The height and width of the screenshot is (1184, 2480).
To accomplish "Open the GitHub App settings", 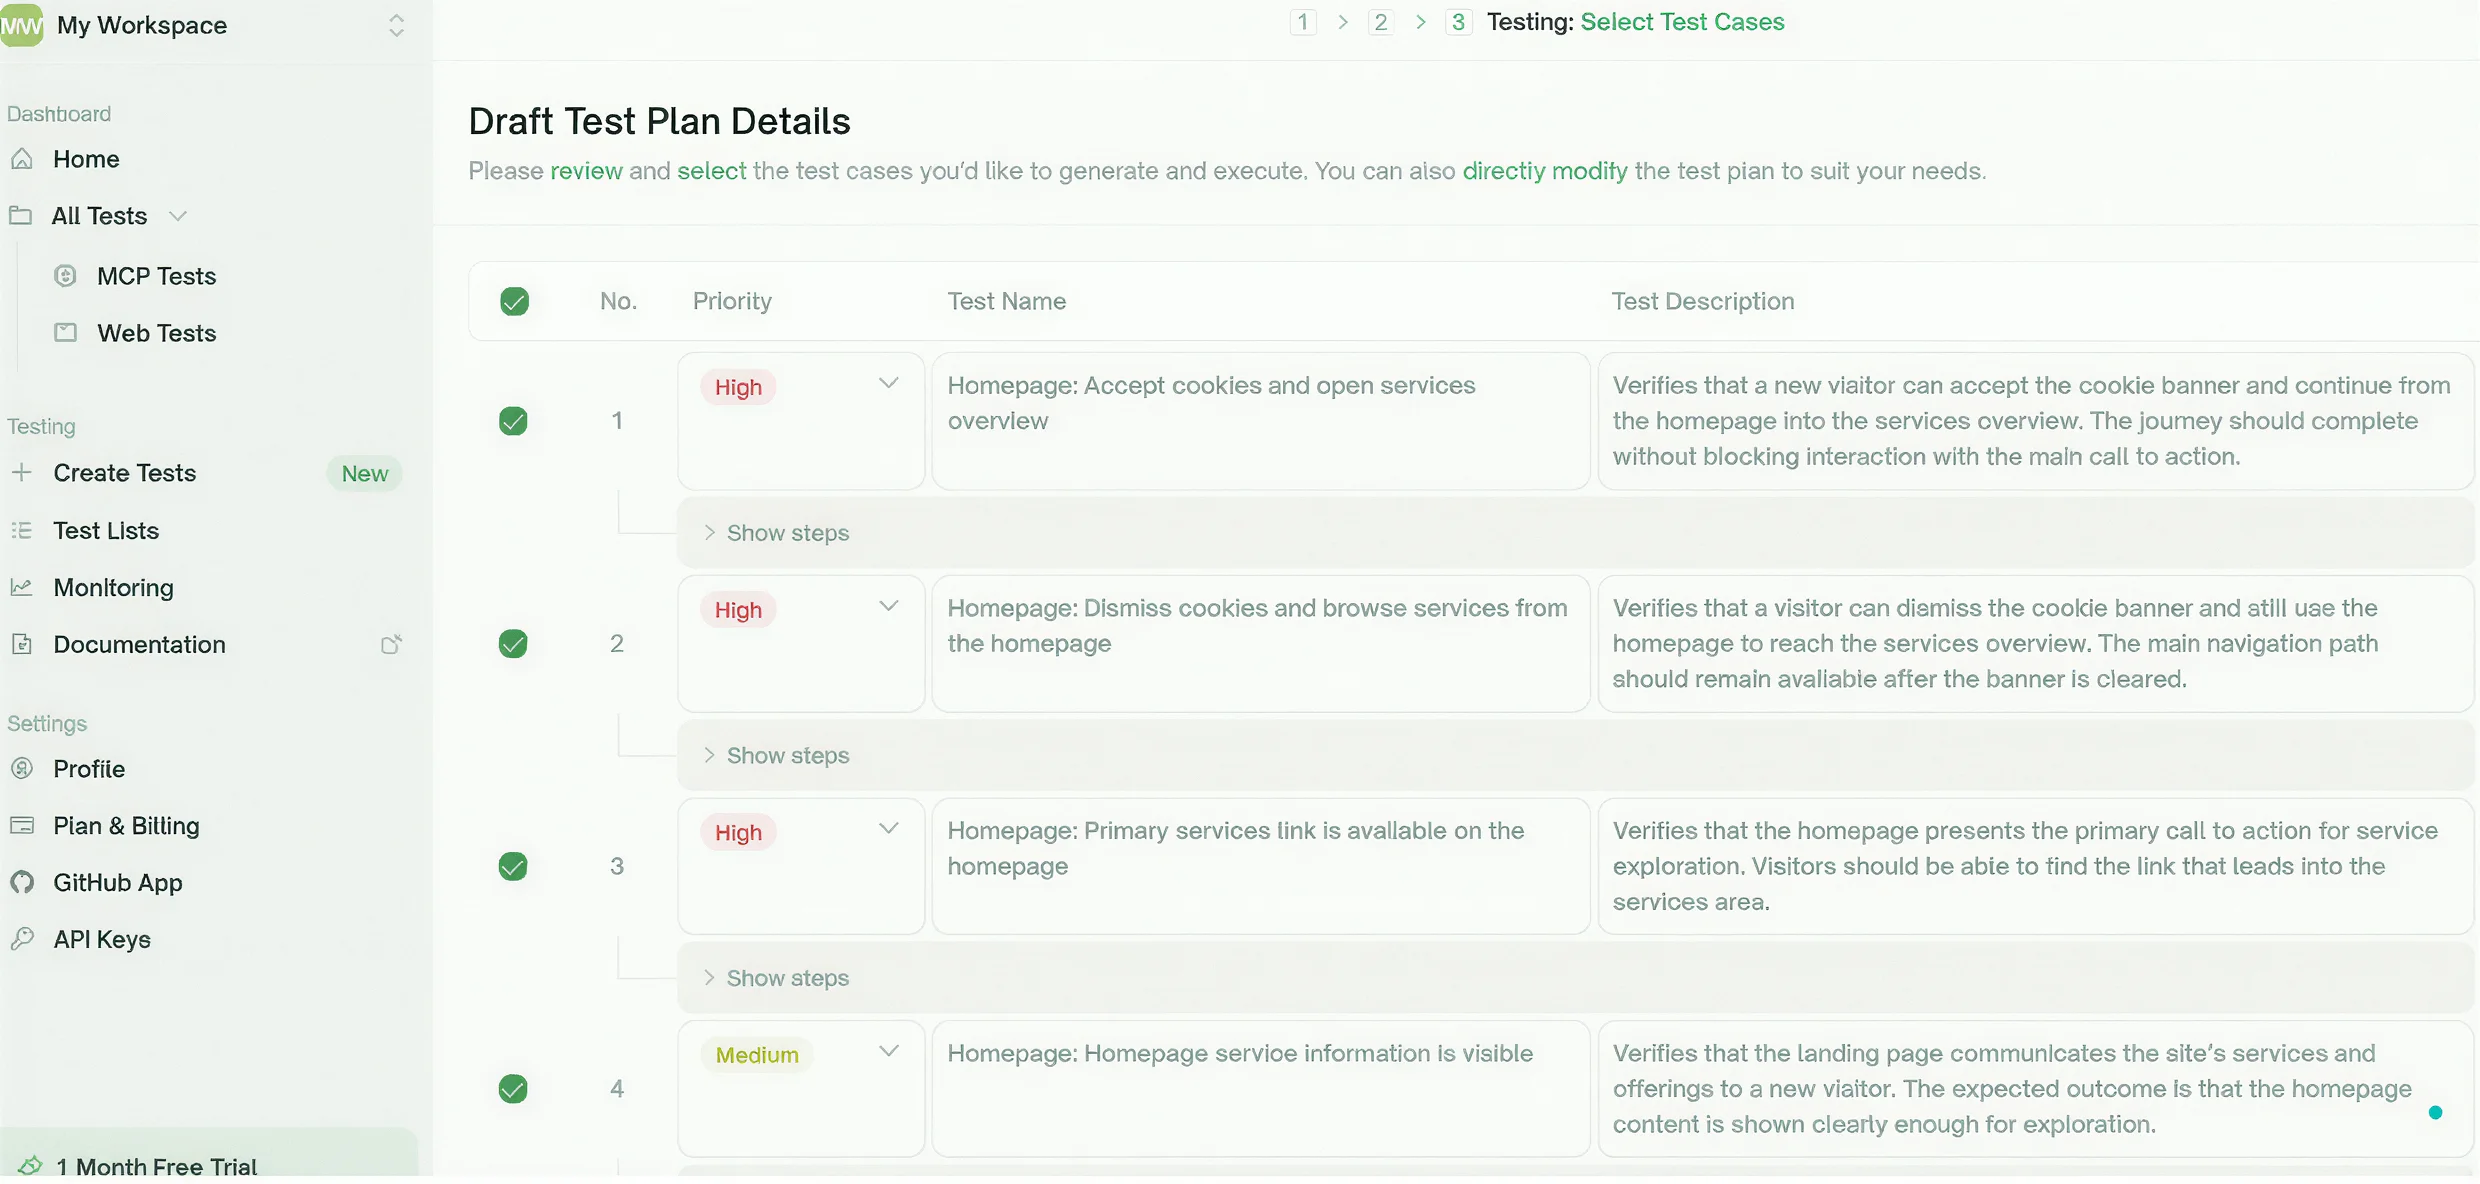I will pos(118,882).
